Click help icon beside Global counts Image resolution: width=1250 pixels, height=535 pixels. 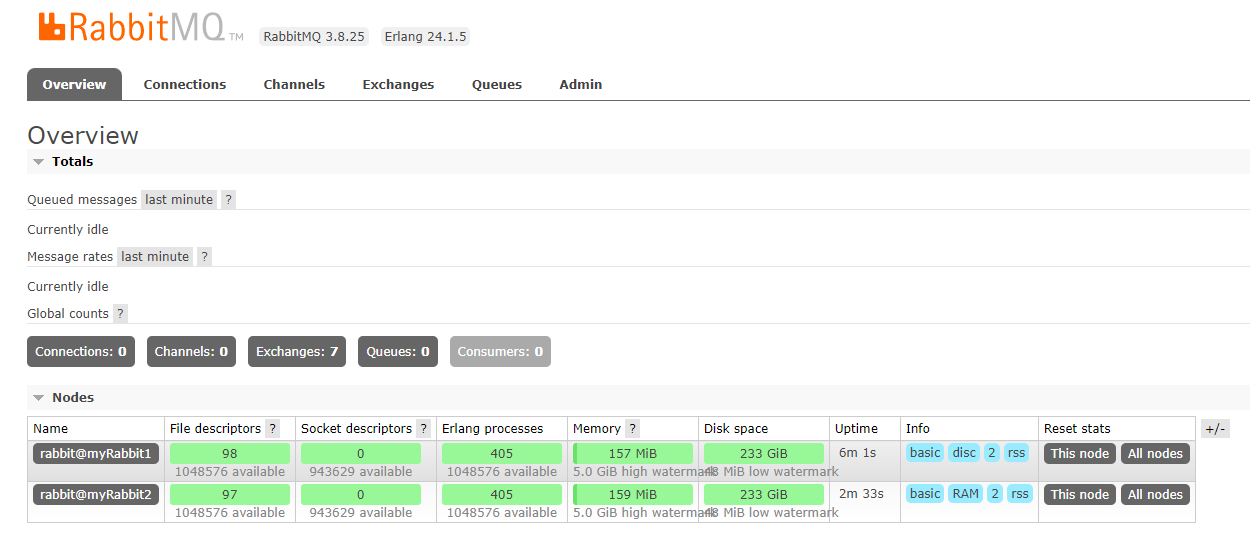120,314
